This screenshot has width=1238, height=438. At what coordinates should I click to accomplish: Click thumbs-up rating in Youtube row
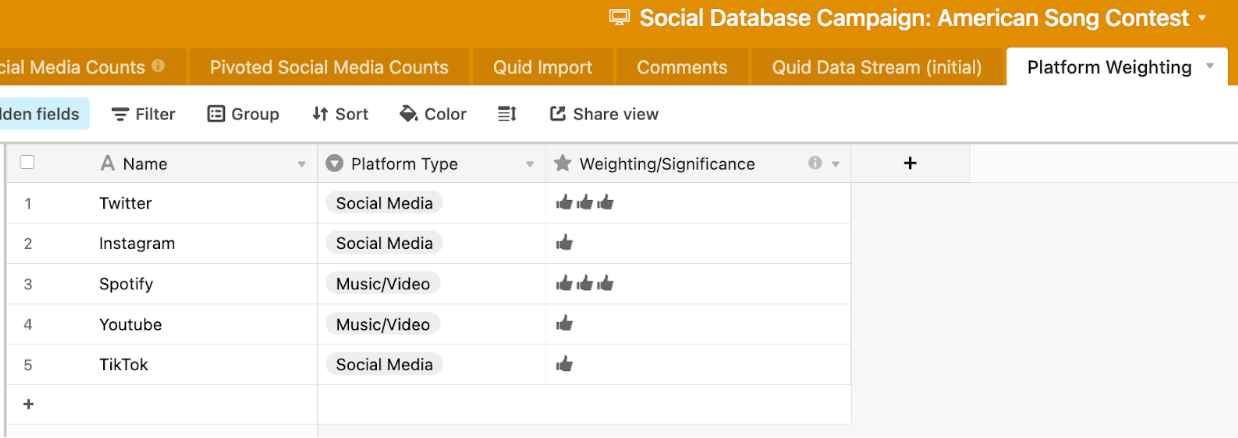coord(564,324)
